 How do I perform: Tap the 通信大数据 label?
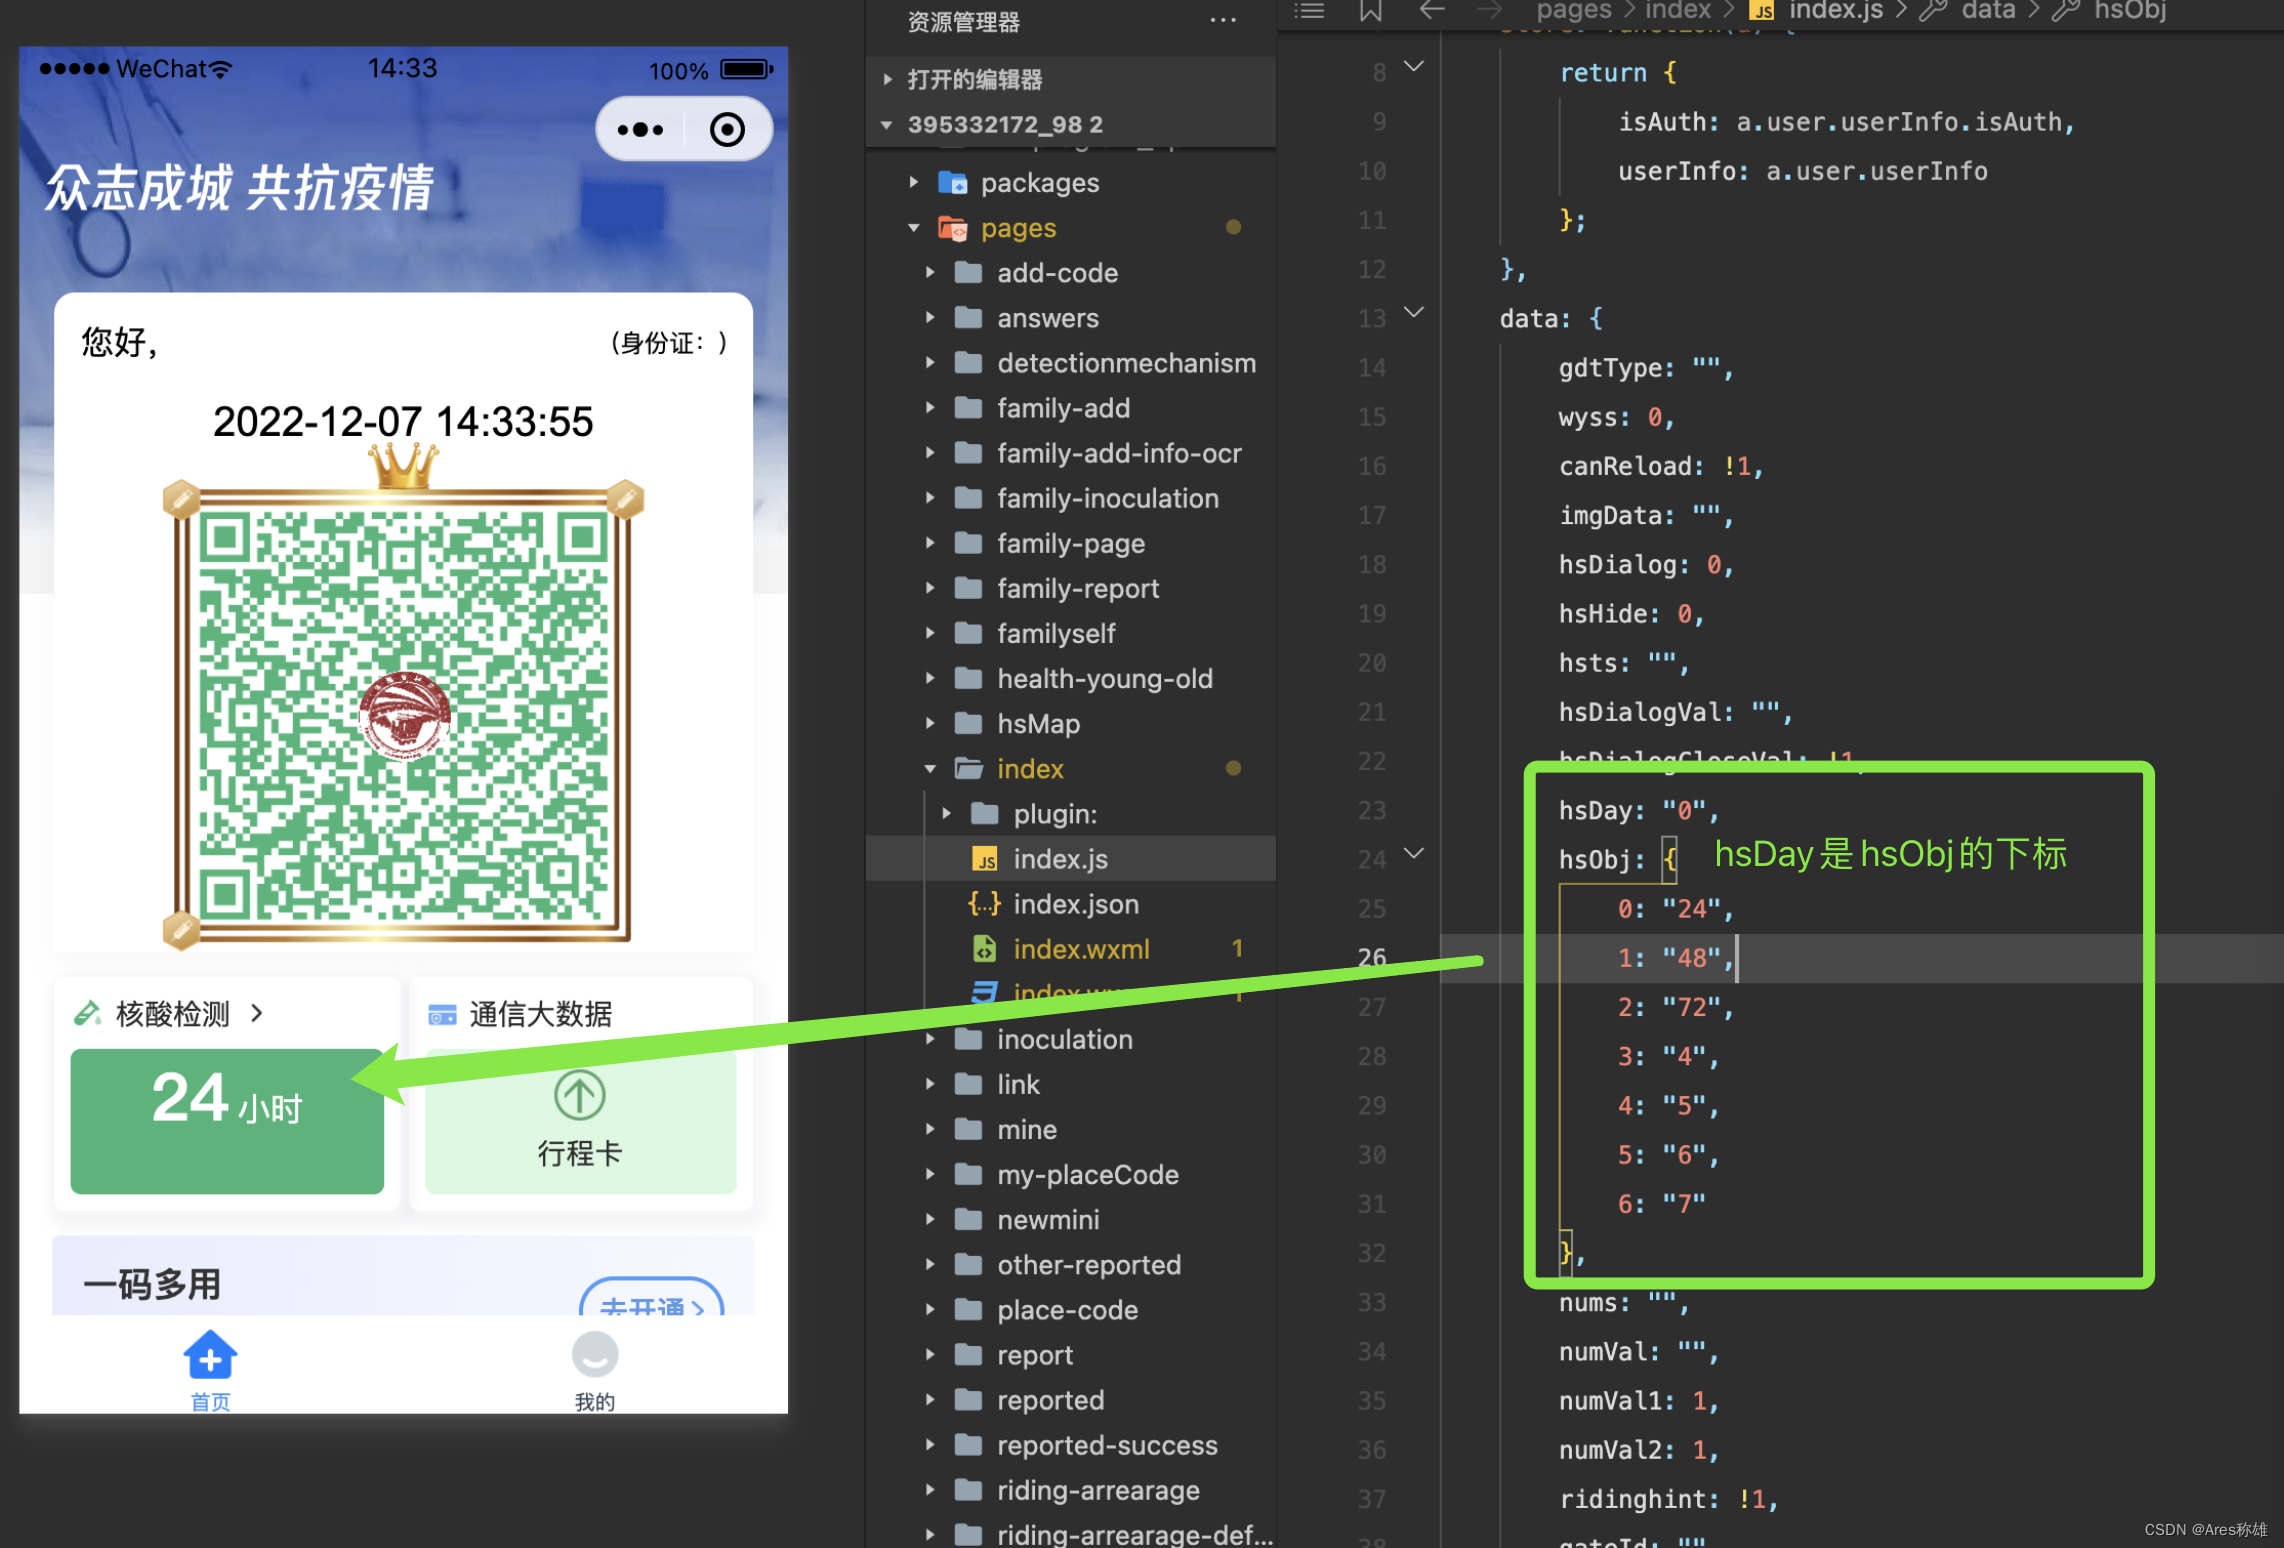tap(540, 1014)
